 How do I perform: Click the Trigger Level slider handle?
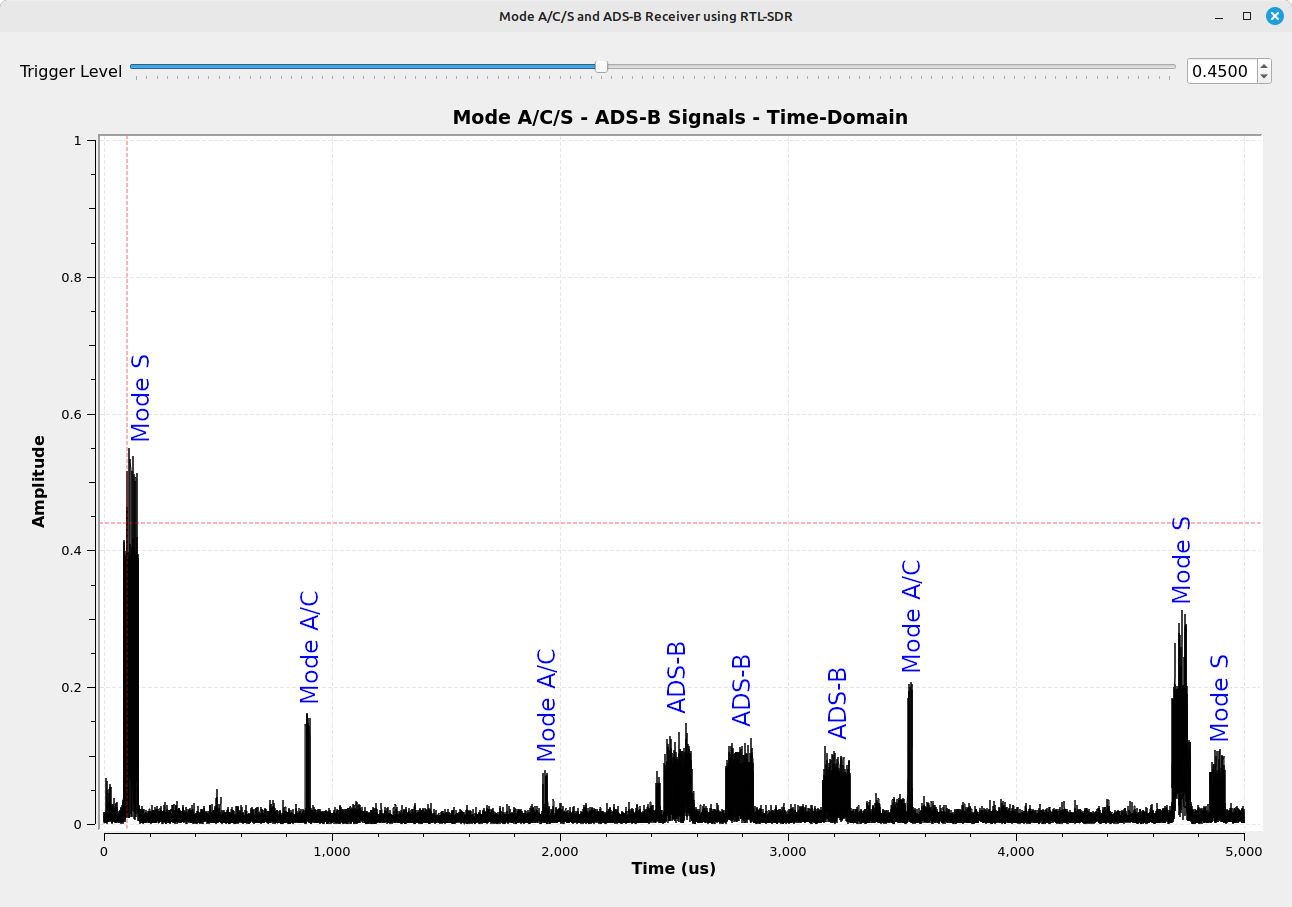tap(601, 67)
